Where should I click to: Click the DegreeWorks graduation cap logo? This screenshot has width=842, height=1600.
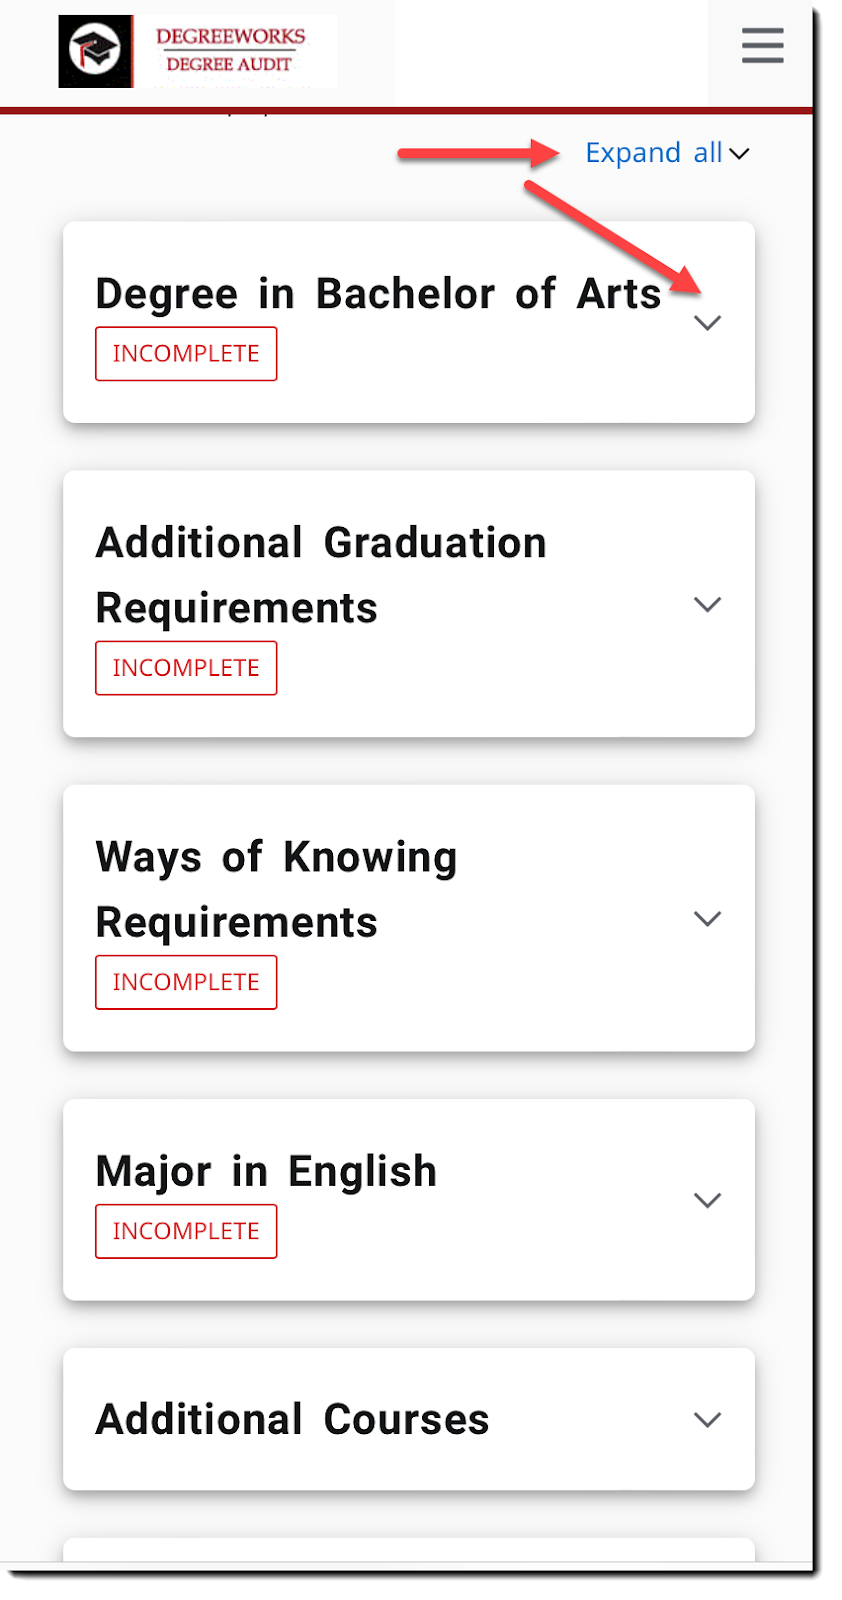pos(95,51)
